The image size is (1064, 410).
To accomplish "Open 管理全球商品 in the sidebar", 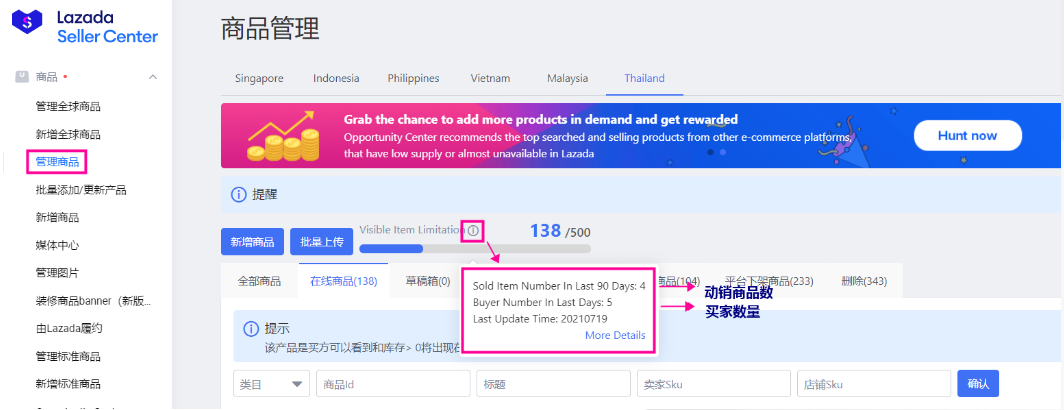I will [68, 107].
